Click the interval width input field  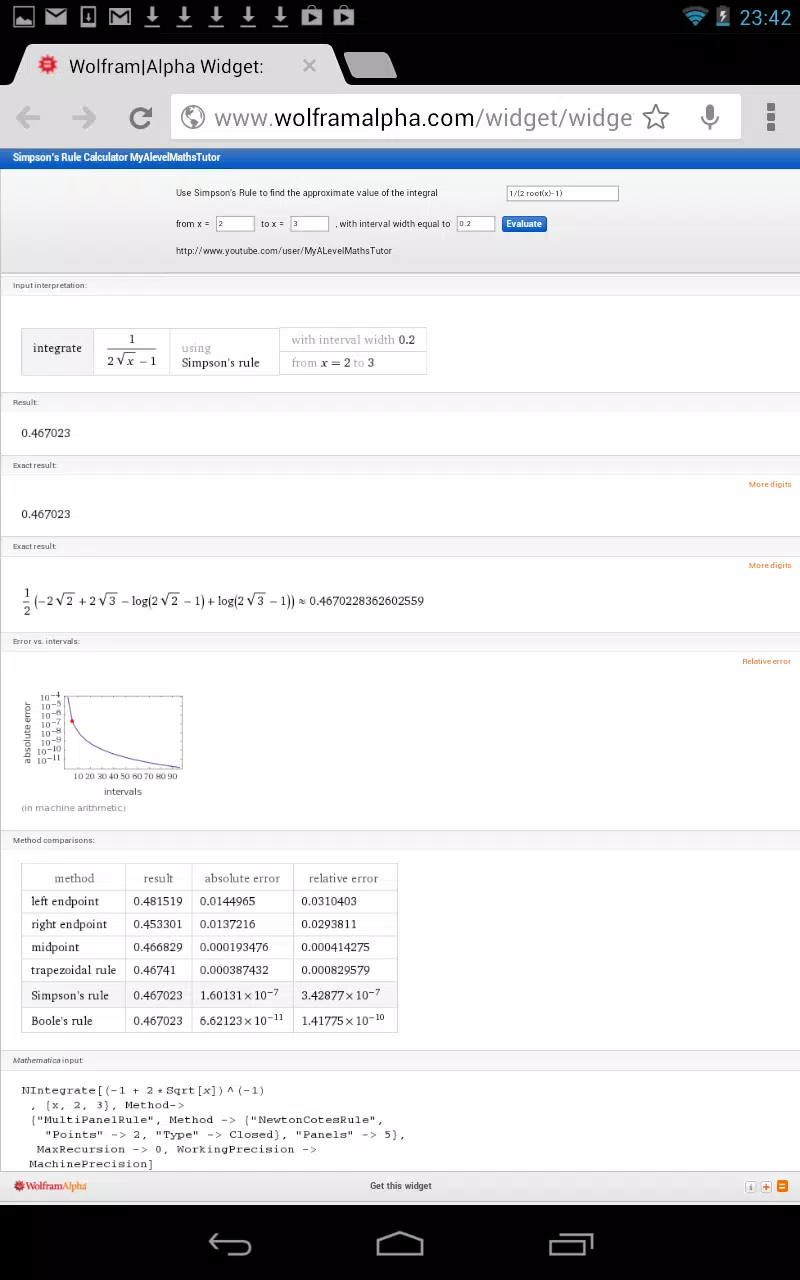pos(476,224)
